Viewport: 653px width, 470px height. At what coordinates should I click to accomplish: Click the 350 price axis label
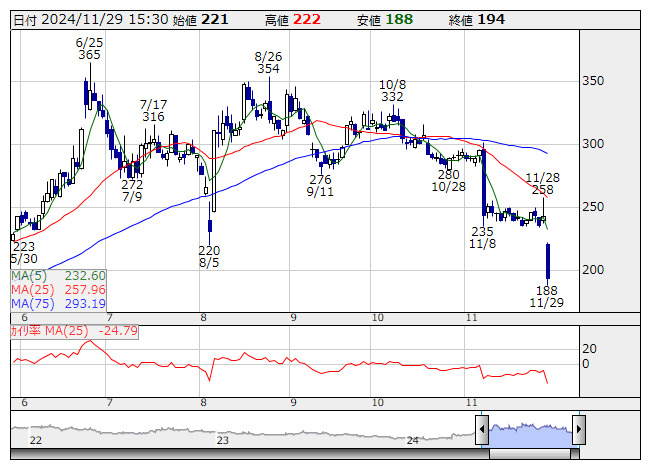pyautogui.click(x=593, y=81)
